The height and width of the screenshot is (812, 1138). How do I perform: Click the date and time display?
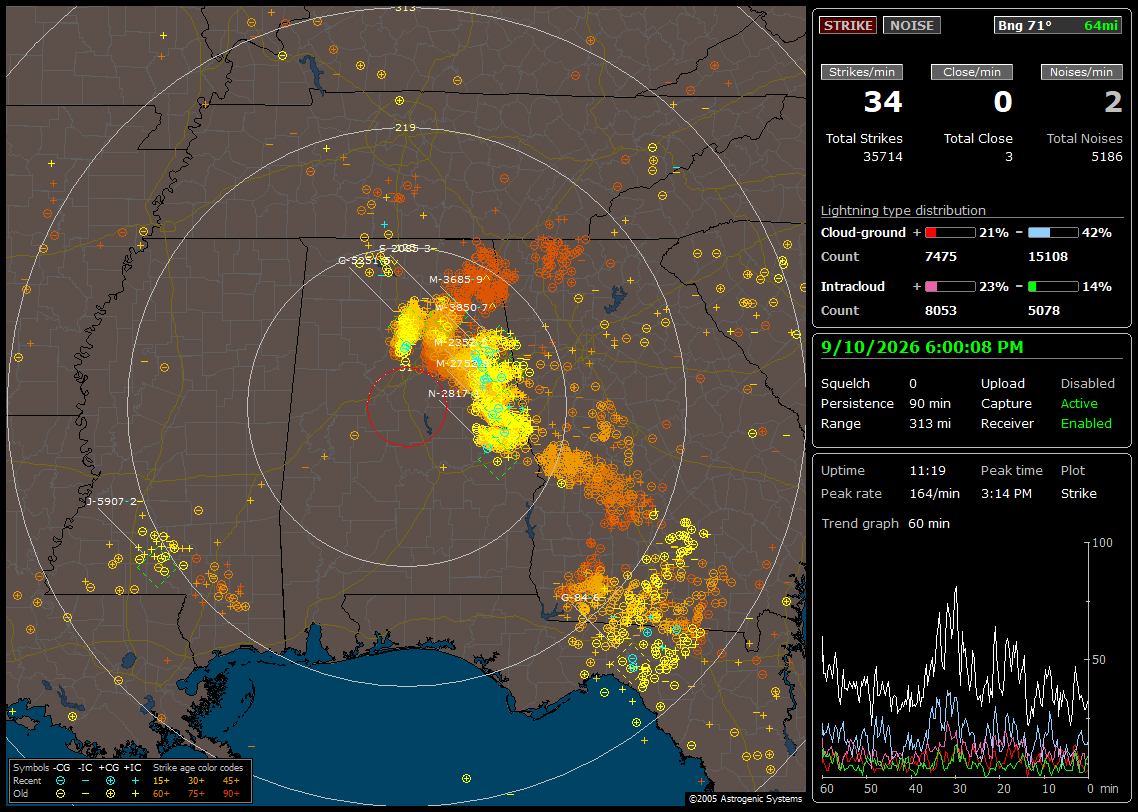click(x=922, y=347)
